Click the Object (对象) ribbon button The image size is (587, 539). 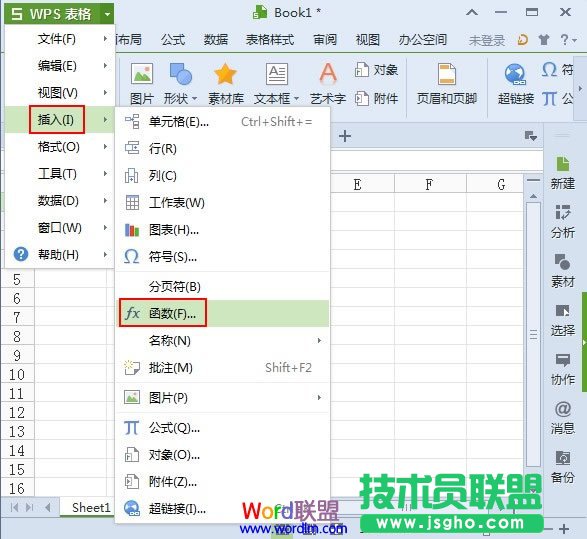click(x=376, y=70)
